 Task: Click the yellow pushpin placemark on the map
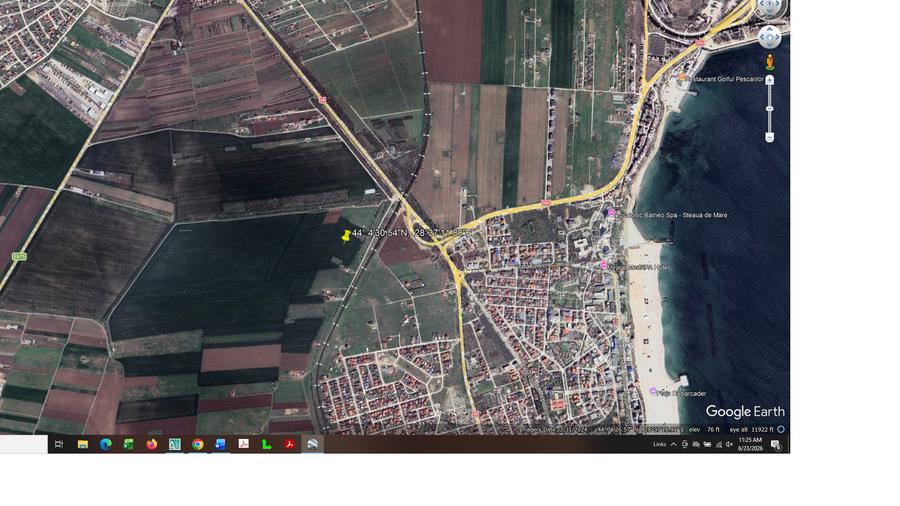click(x=347, y=236)
